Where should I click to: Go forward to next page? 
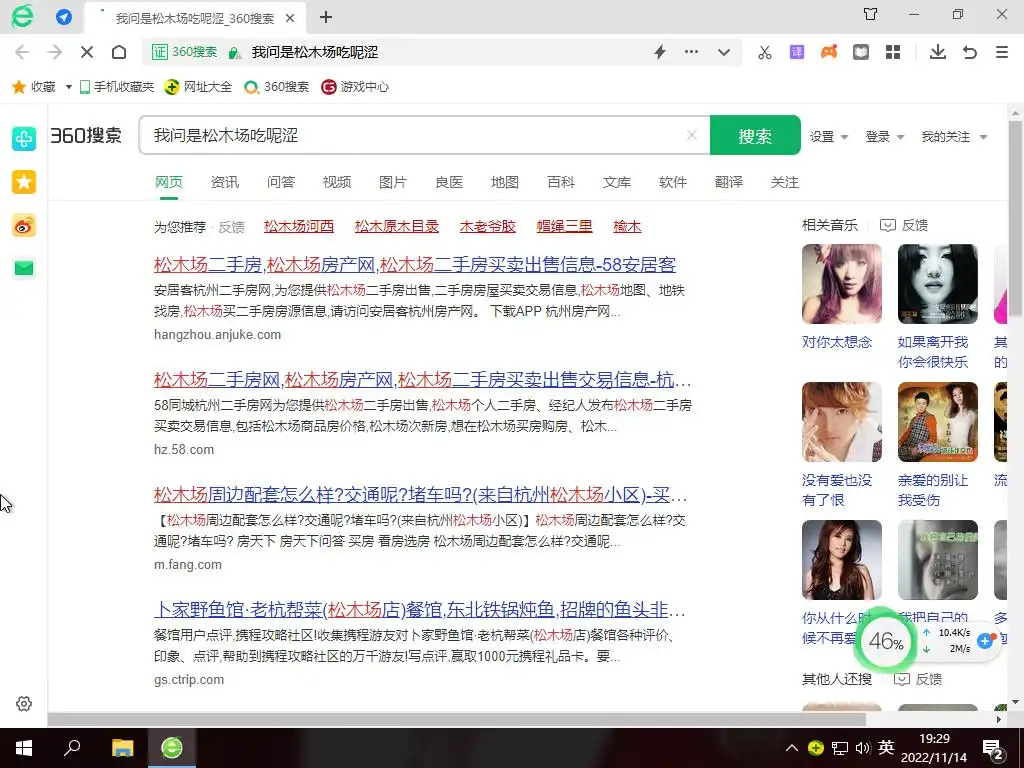(x=55, y=52)
